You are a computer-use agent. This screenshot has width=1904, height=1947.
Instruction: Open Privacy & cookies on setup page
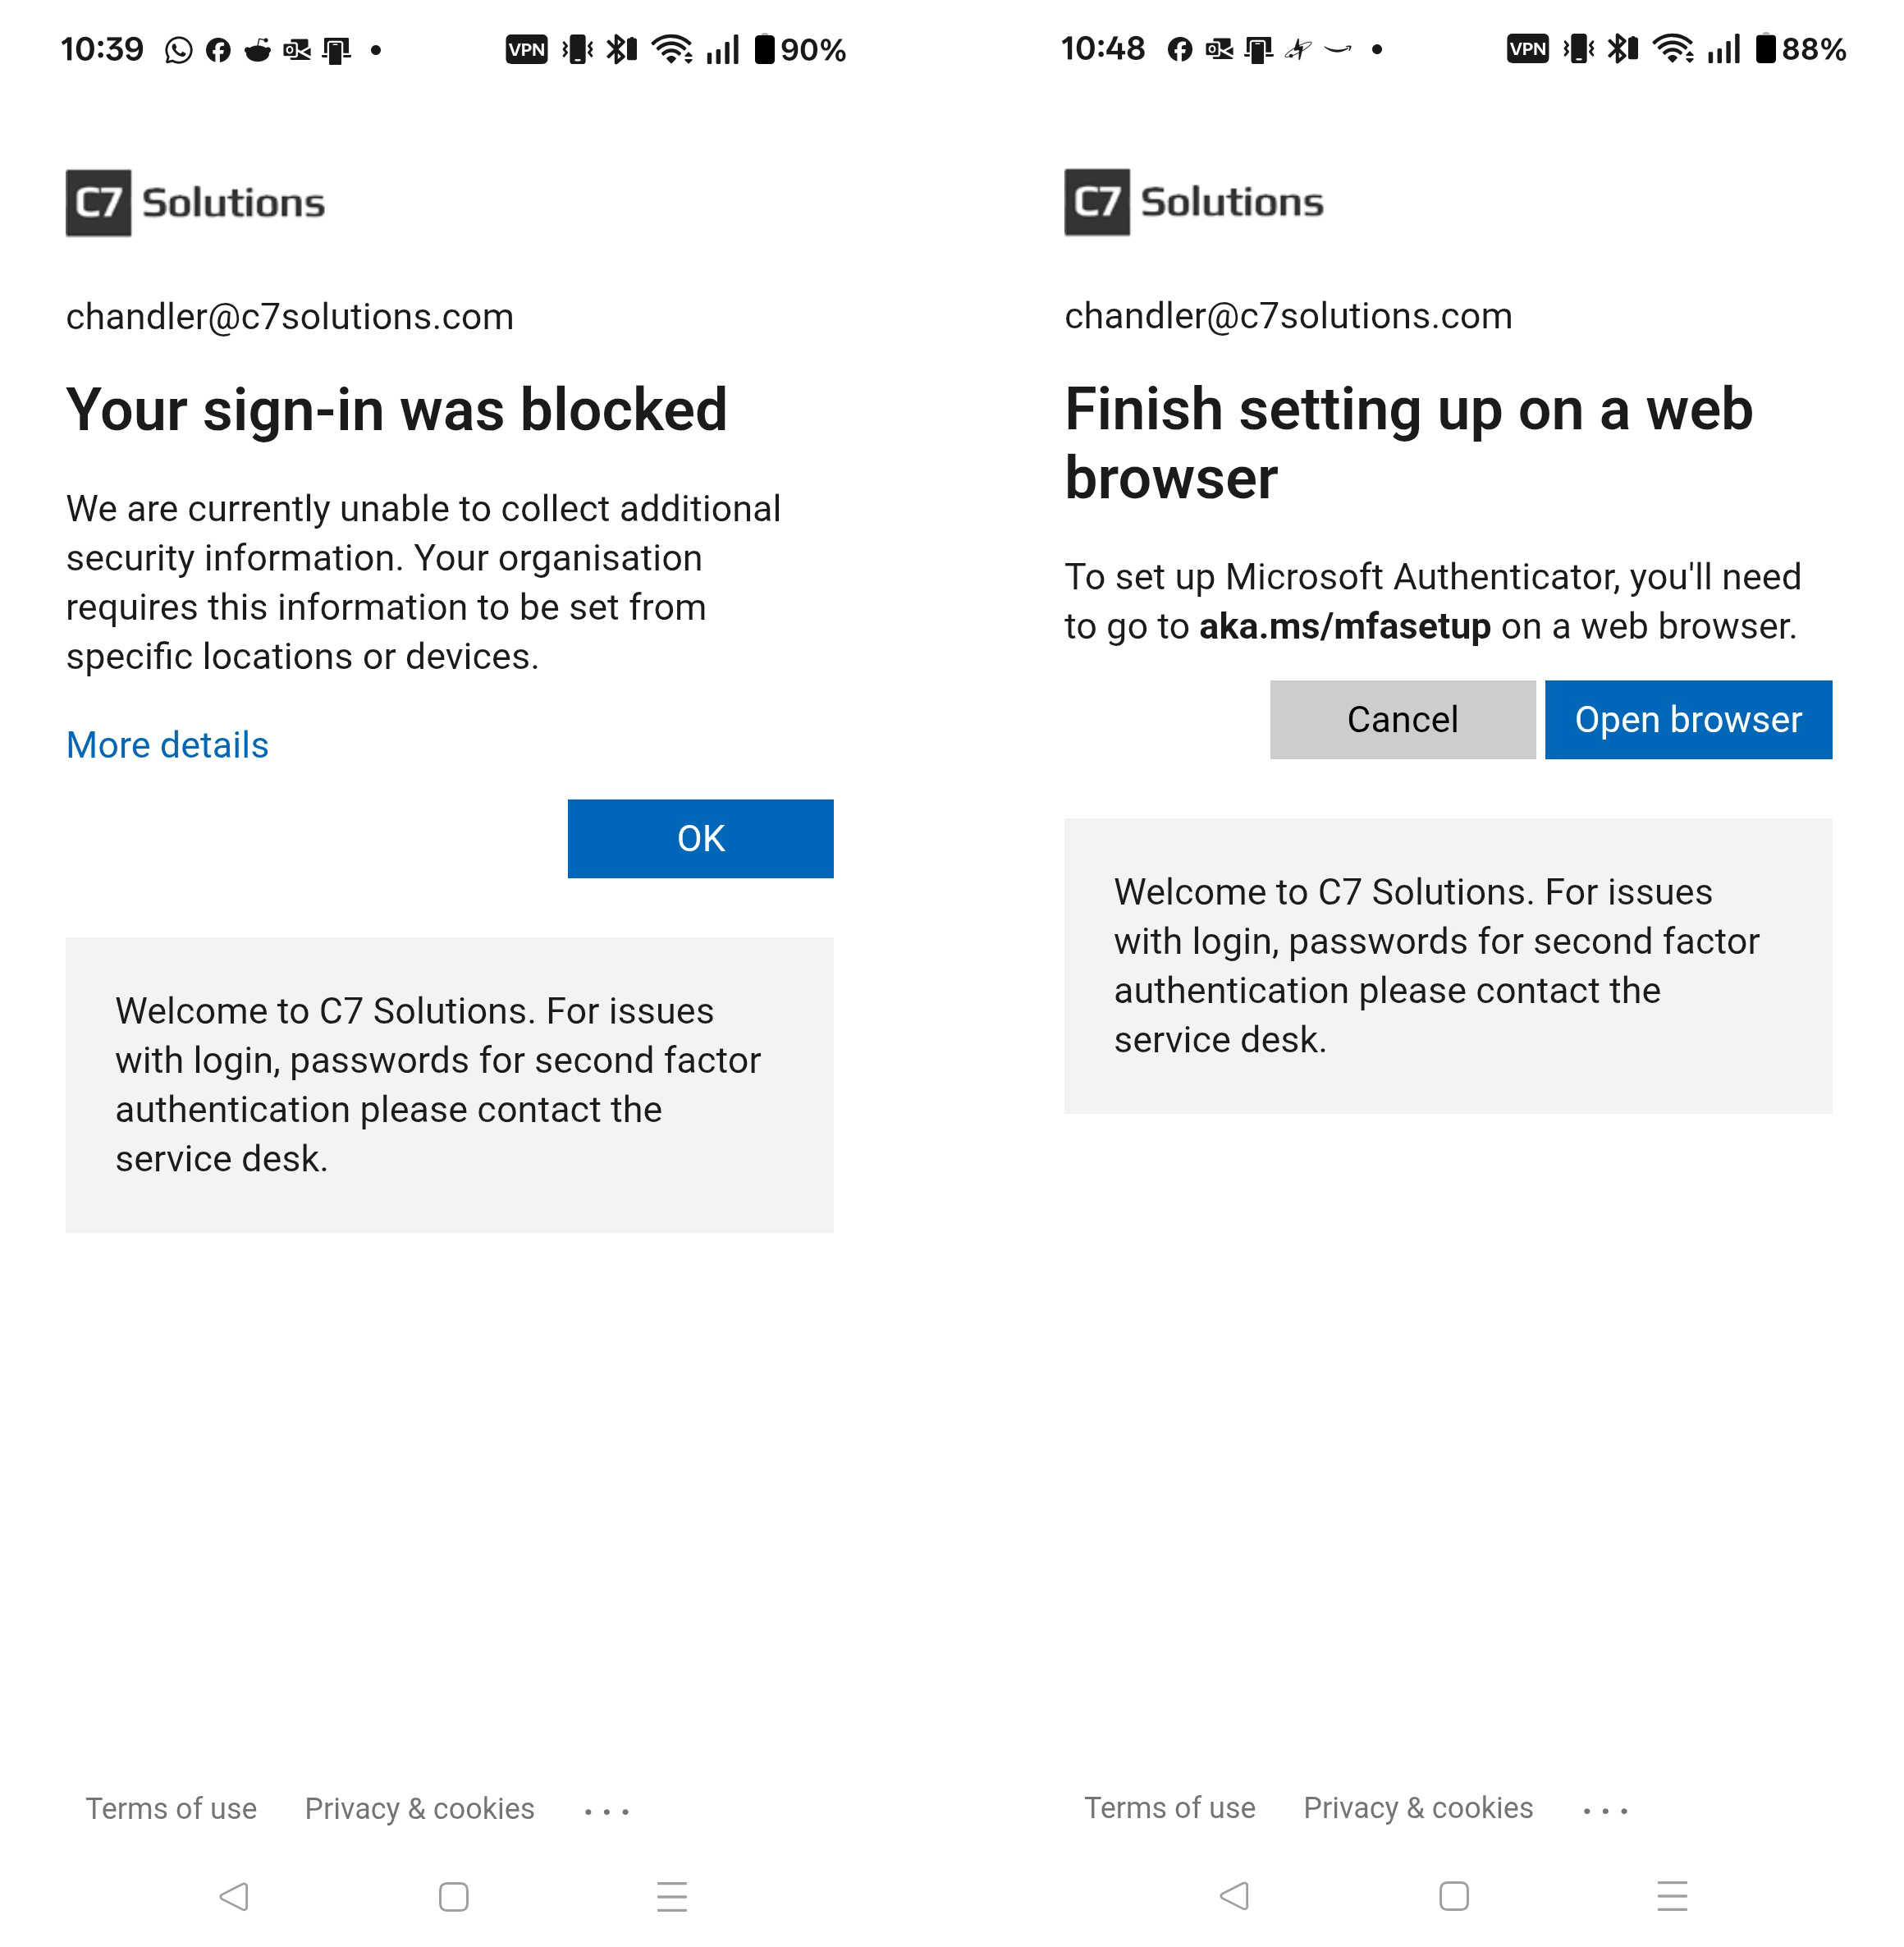pyautogui.click(x=1417, y=1808)
